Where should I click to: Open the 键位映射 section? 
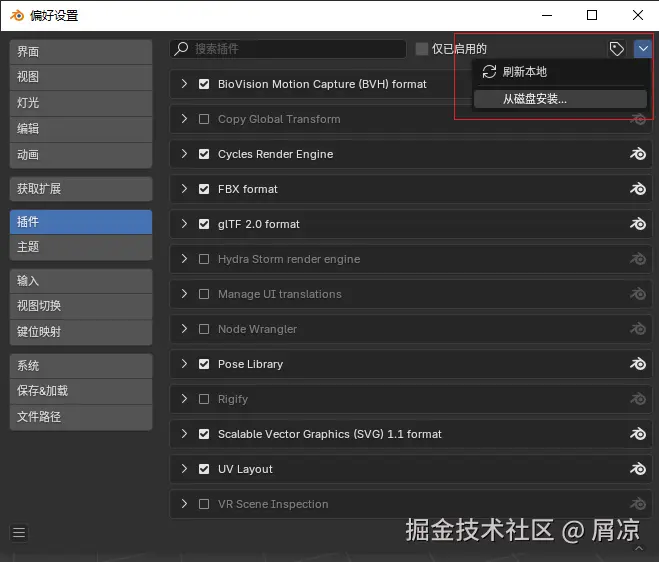pos(81,332)
